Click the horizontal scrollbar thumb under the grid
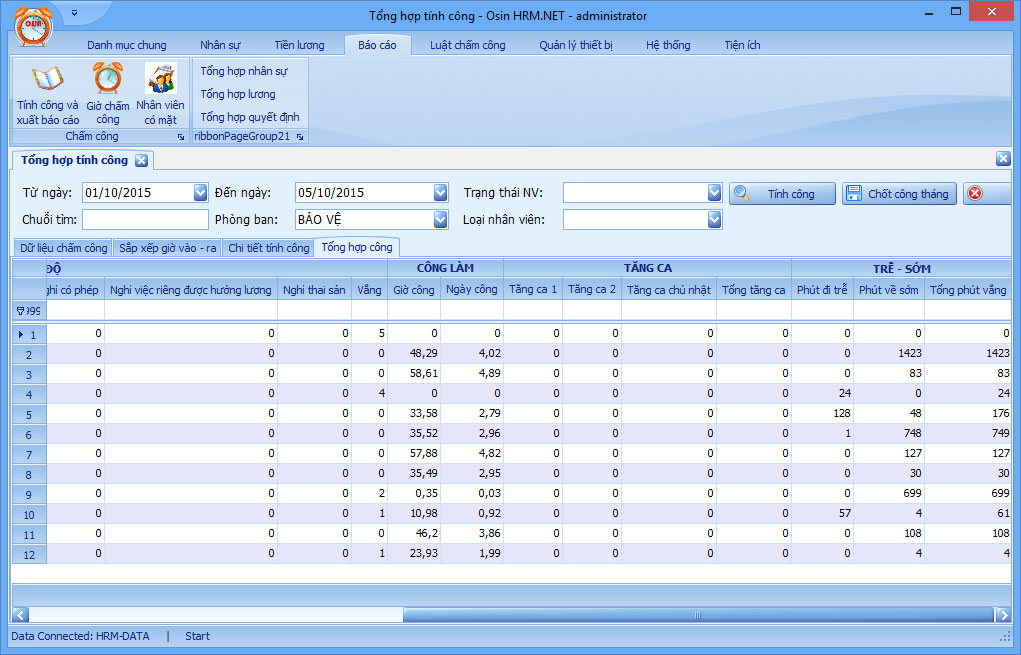The image size is (1021, 655). tap(696, 615)
